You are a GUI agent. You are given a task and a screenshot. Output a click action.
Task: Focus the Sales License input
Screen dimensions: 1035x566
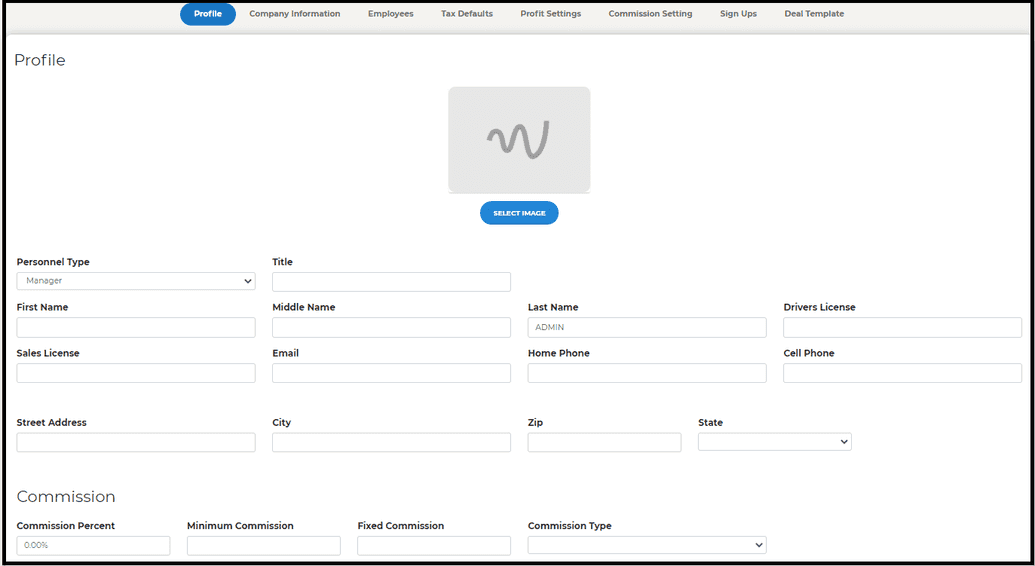click(136, 372)
